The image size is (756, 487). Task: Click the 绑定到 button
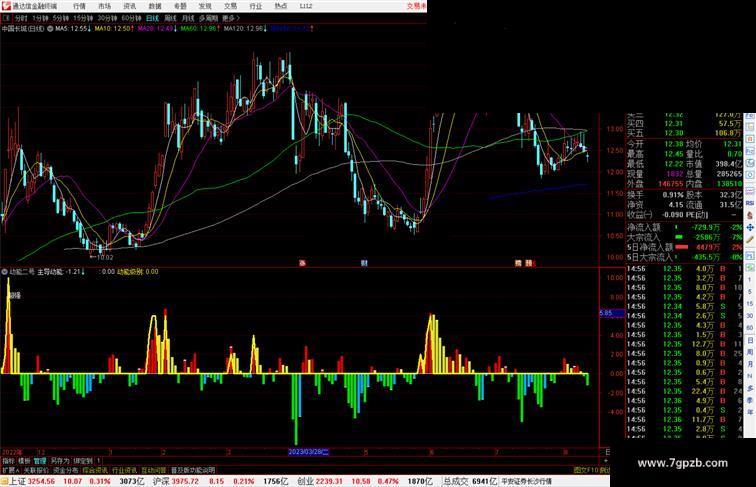pos(82,461)
